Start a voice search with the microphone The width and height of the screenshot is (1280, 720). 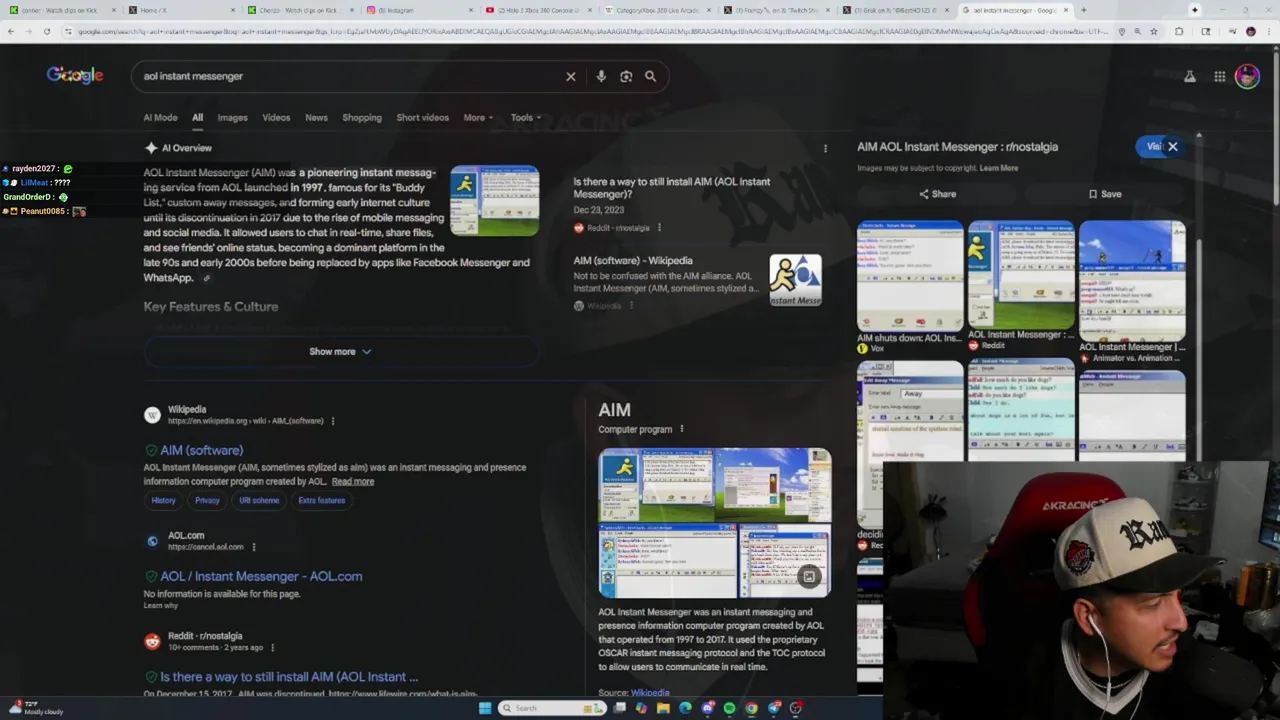click(601, 76)
